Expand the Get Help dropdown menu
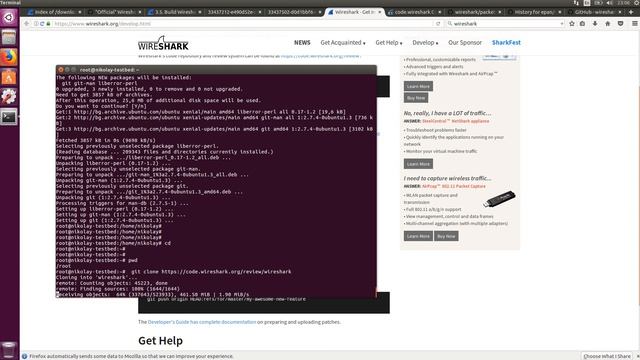640x360 pixels. [389, 42]
